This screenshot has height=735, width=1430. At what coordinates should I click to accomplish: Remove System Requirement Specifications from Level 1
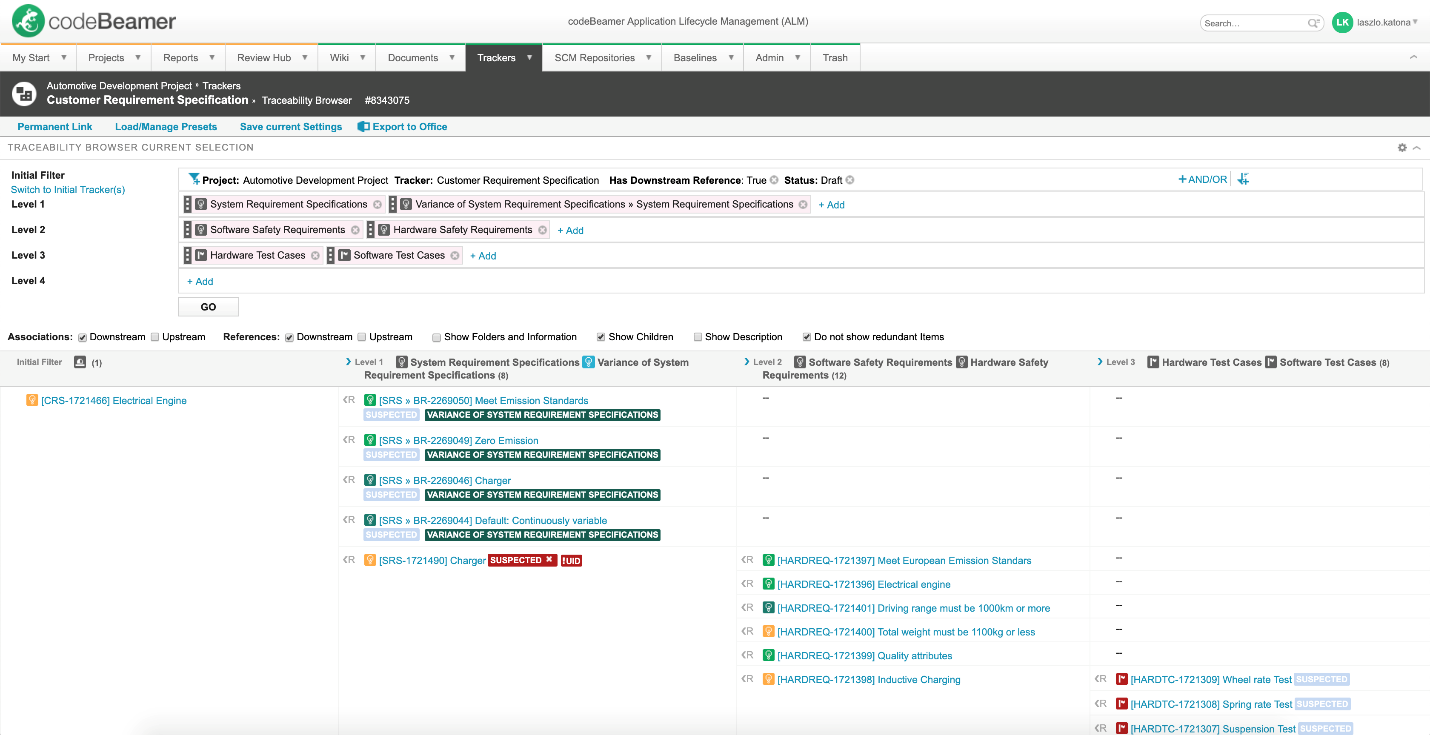tap(377, 205)
